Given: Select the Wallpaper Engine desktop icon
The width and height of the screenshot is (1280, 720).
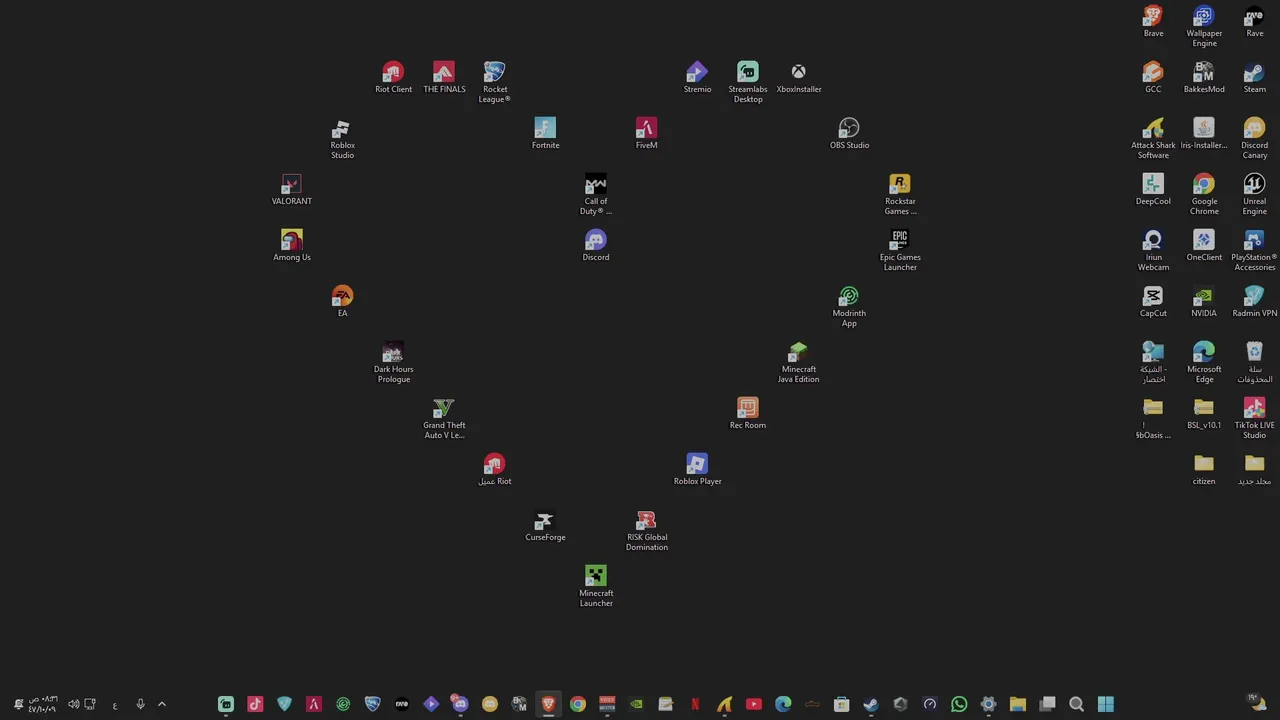Looking at the screenshot, I should pos(1204,26).
